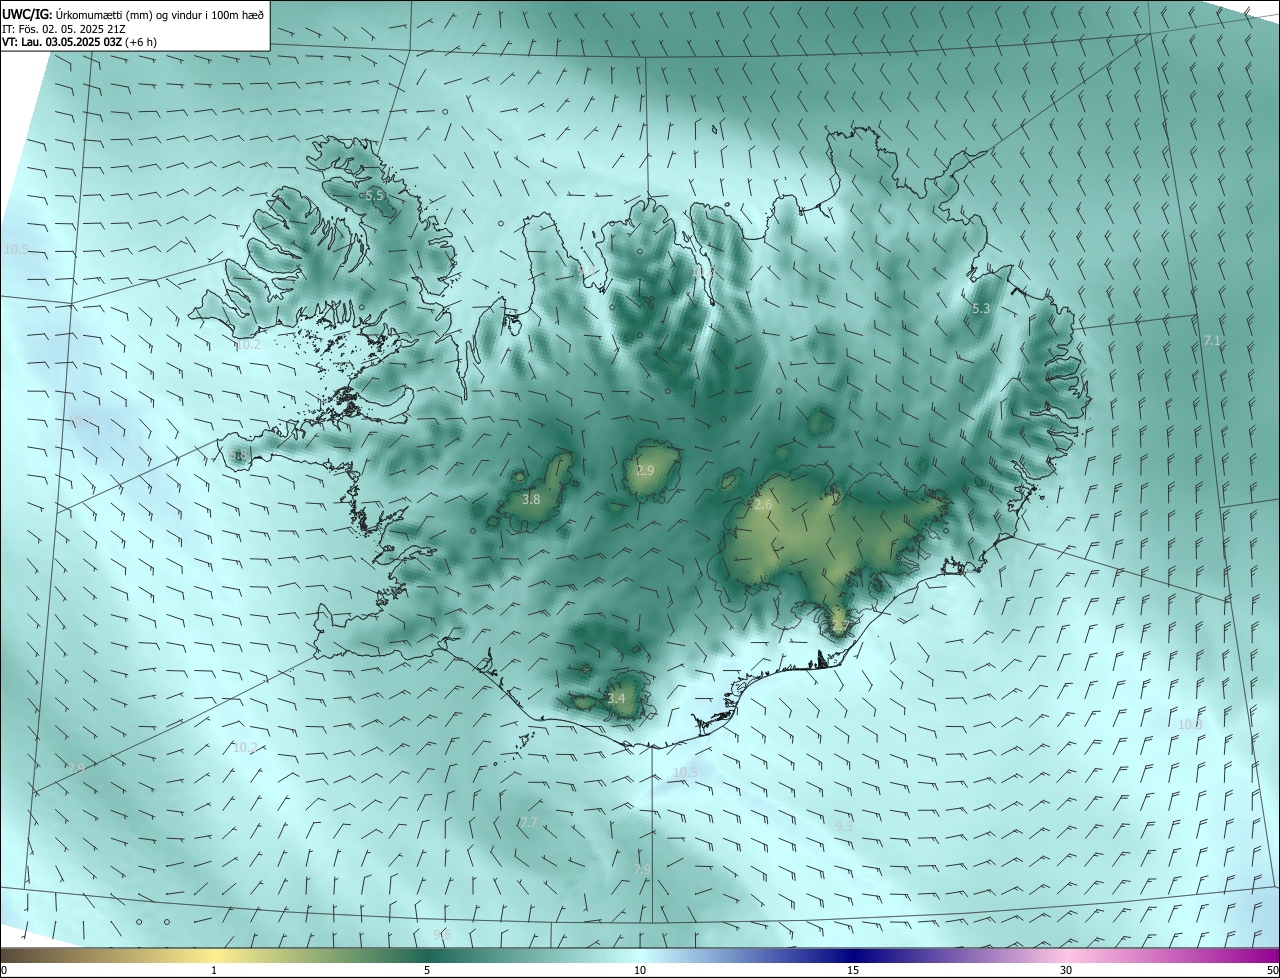Click the "7.7" value south of Iceland
The image size is (1280, 978).
(529, 822)
